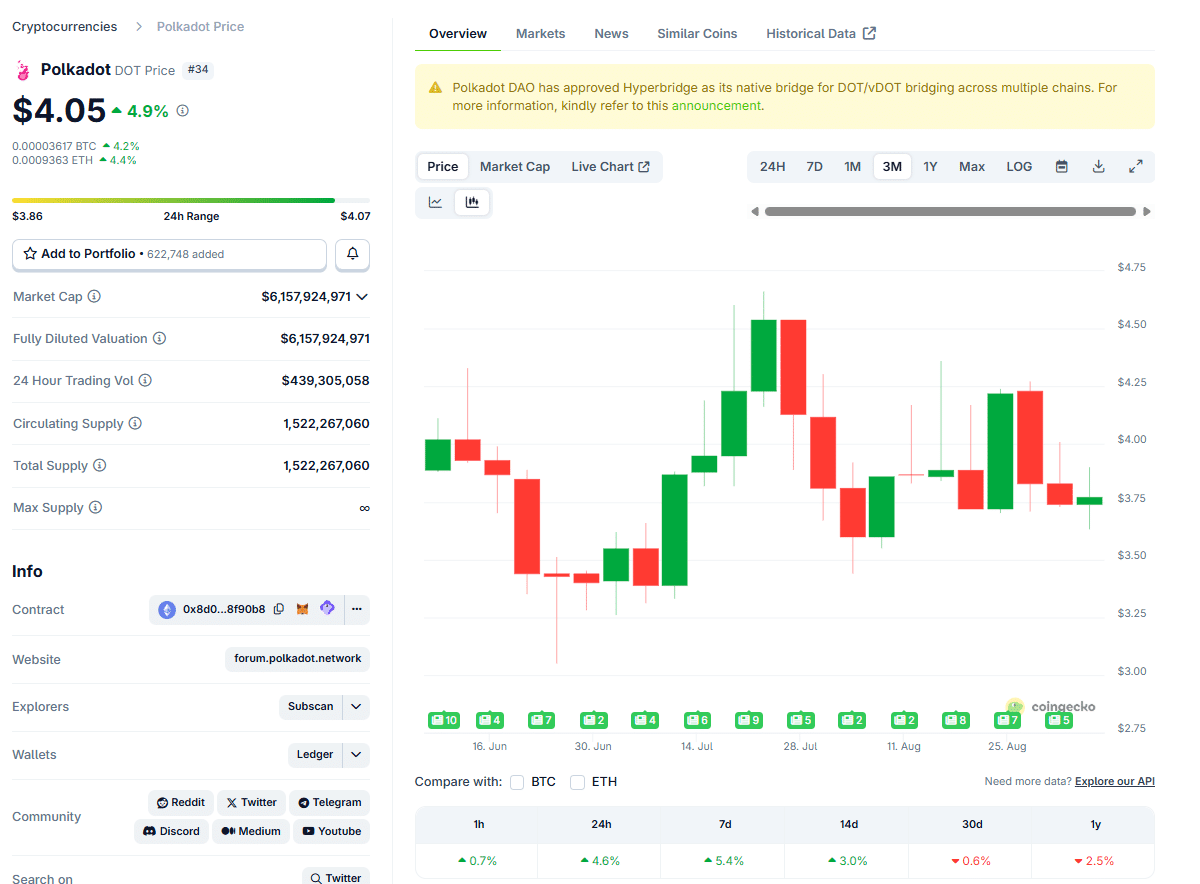
Task: Select the 1M time range
Action: (x=852, y=167)
